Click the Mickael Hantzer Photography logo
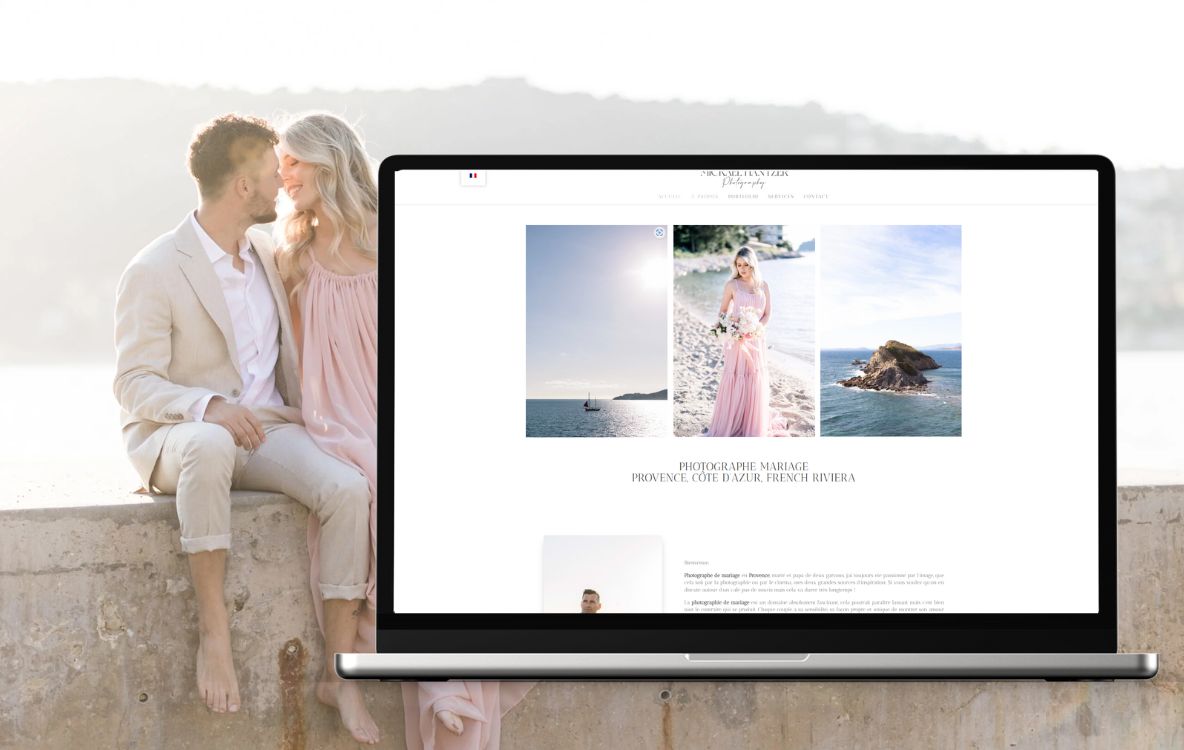 [x=744, y=178]
